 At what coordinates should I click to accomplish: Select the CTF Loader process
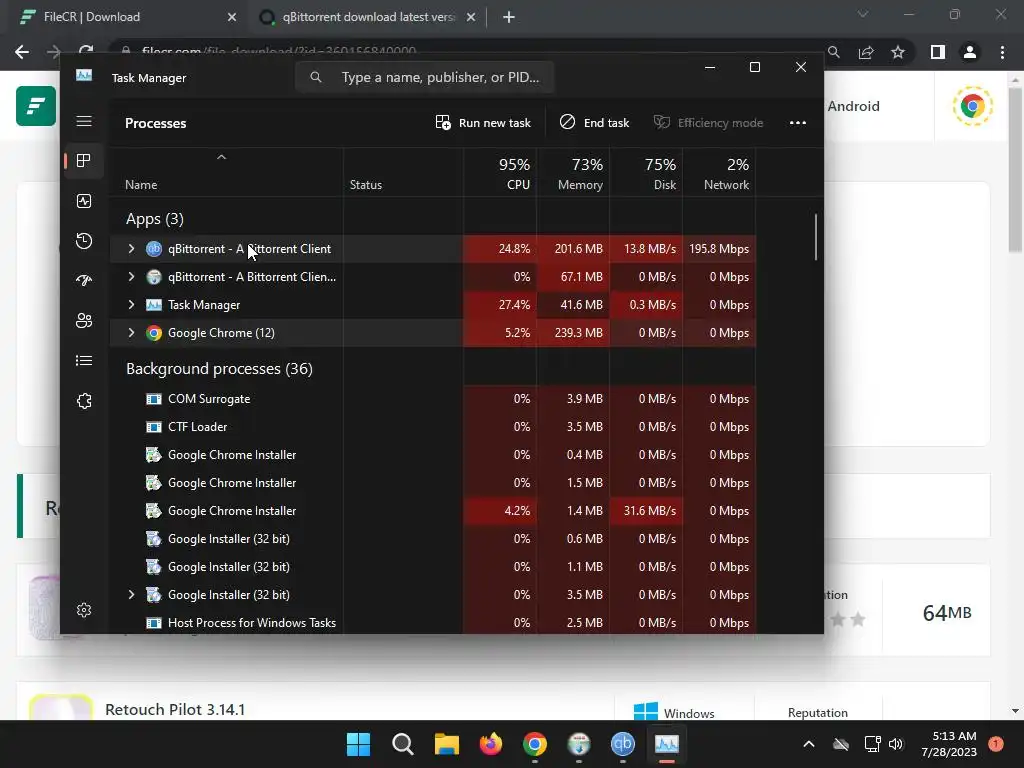pyautogui.click(x=432, y=427)
